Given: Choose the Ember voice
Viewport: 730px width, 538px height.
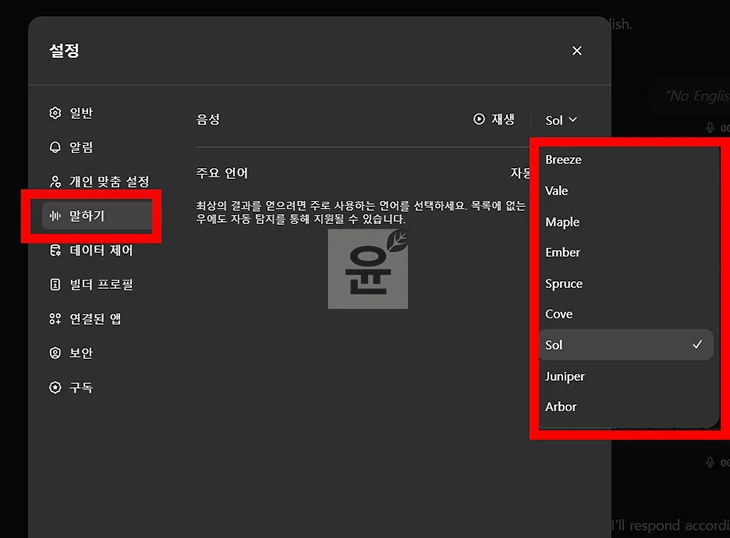Looking at the screenshot, I should coord(626,253).
